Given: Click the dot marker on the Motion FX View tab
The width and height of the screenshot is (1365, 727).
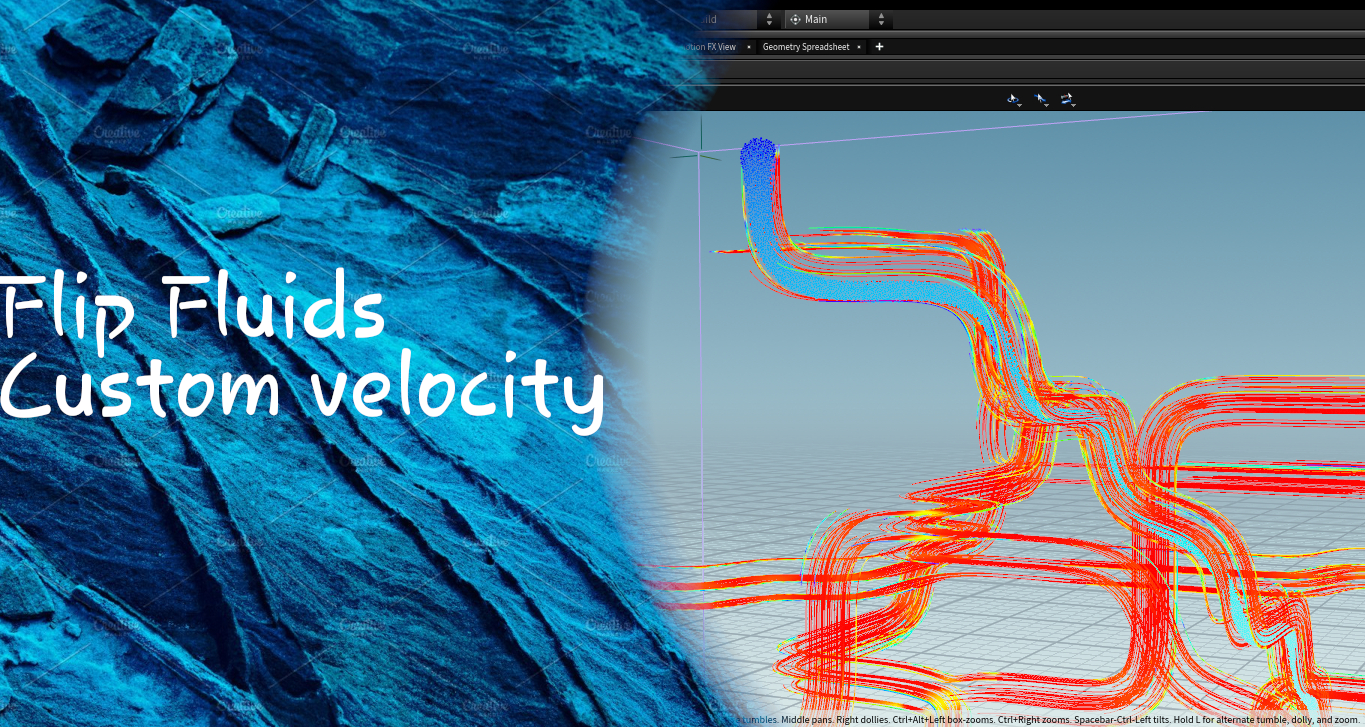Looking at the screenshot, I should coord(749,46).
